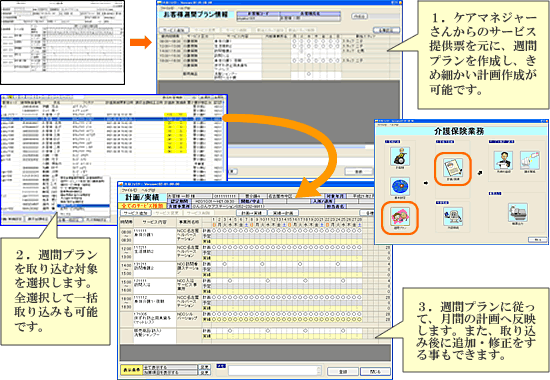
Task: Click the 登録 button at bottom of 計画/実績
Action: coord(343,372)
